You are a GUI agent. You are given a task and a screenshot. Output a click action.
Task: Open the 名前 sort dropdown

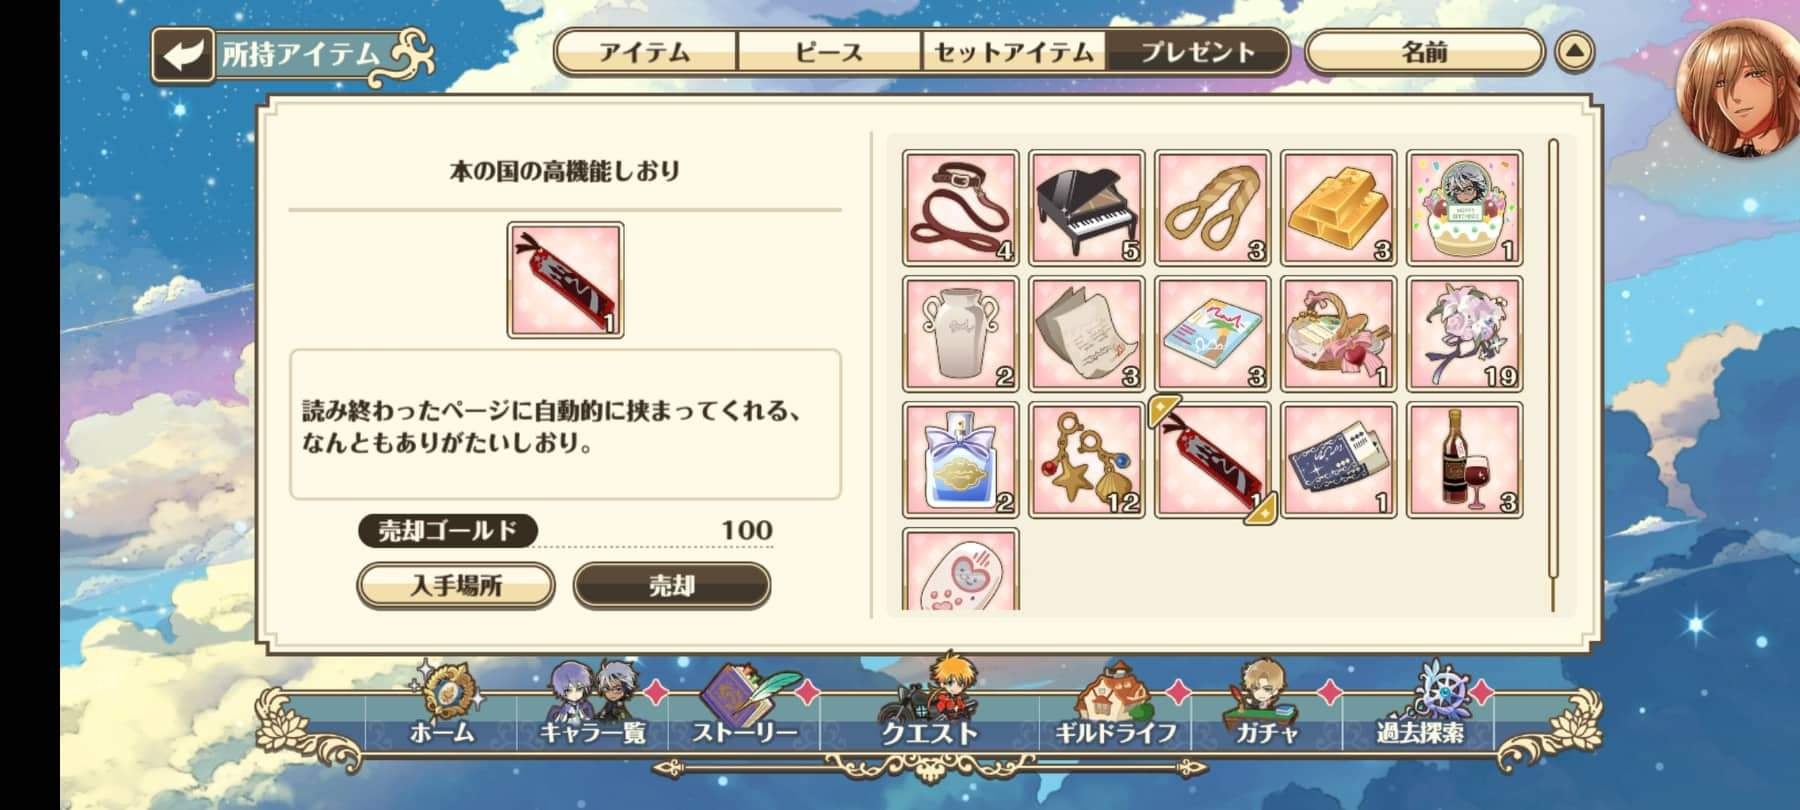pyautogui.click(x=1424, y=52)
